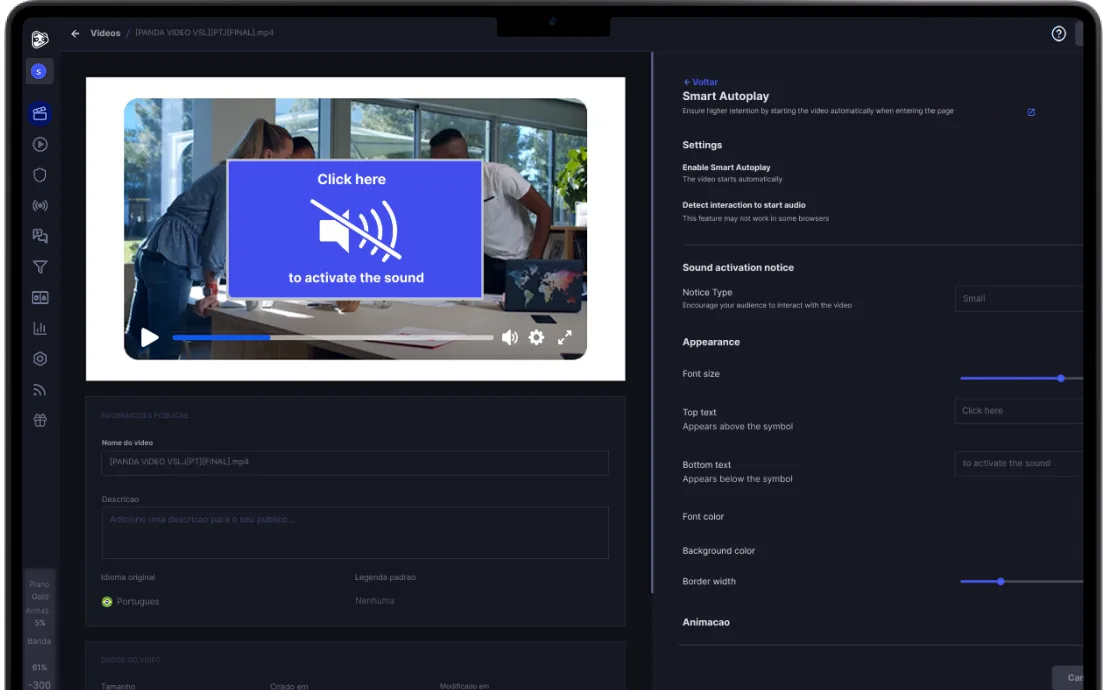
Task: Open the shield security icon in sidebar
Action: click(x=39, y=175)
